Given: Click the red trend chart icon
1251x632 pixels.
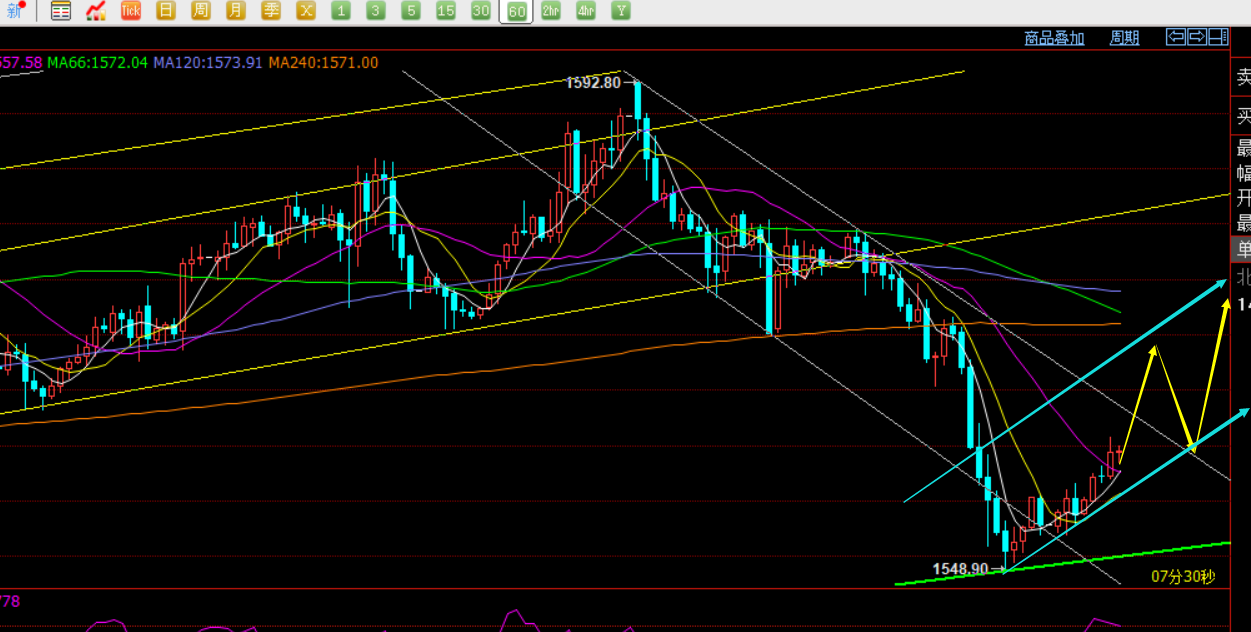Looking at the screenshot, I should pos(96,11).
